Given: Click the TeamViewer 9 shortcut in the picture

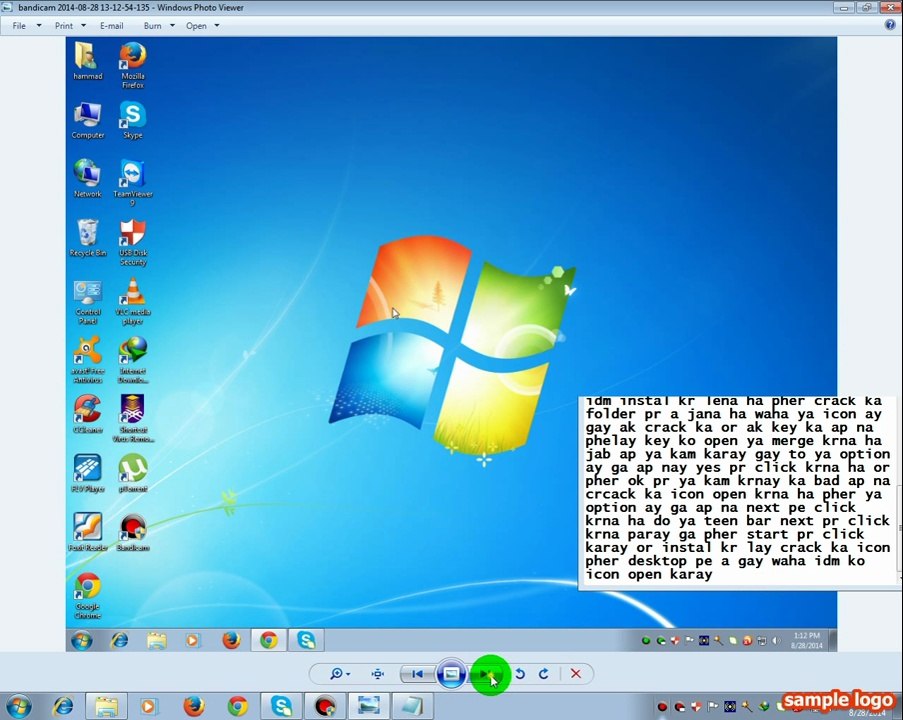Looking at the screenshot, I should pos(132,183).
